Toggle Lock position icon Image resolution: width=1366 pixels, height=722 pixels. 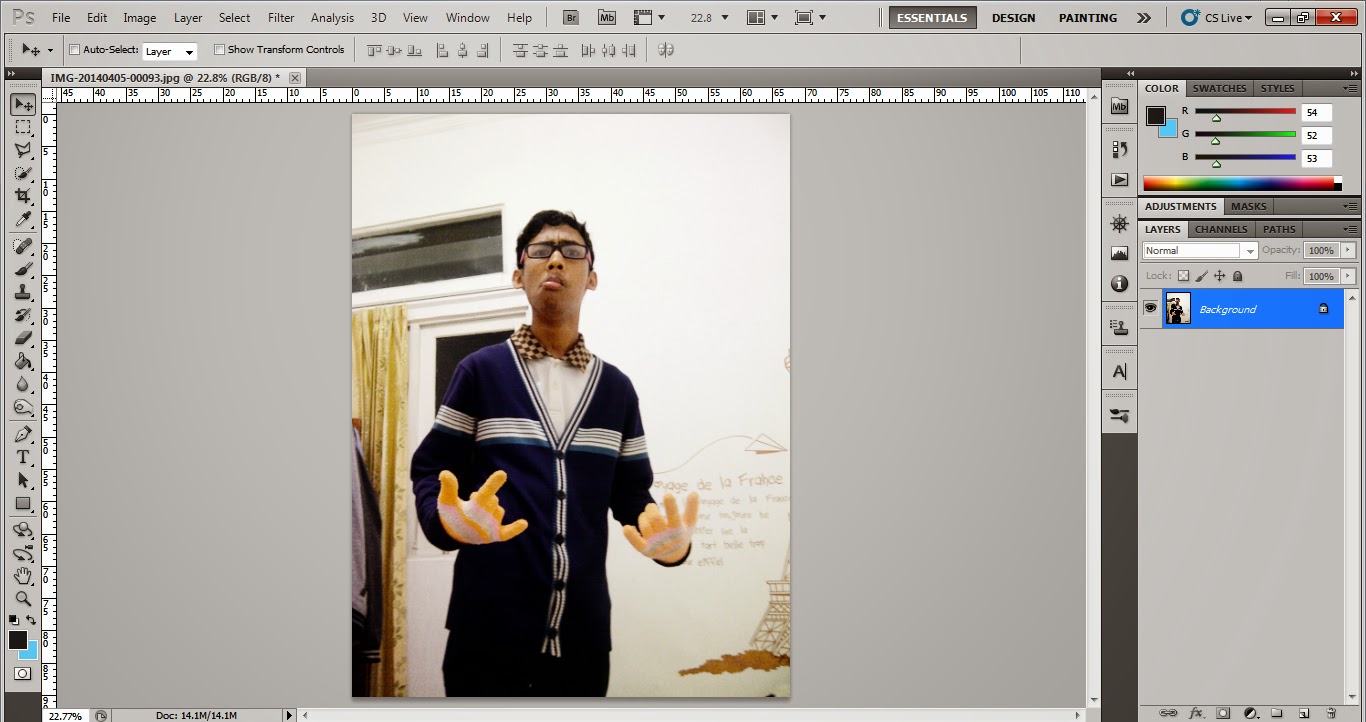pos(1219,276)
